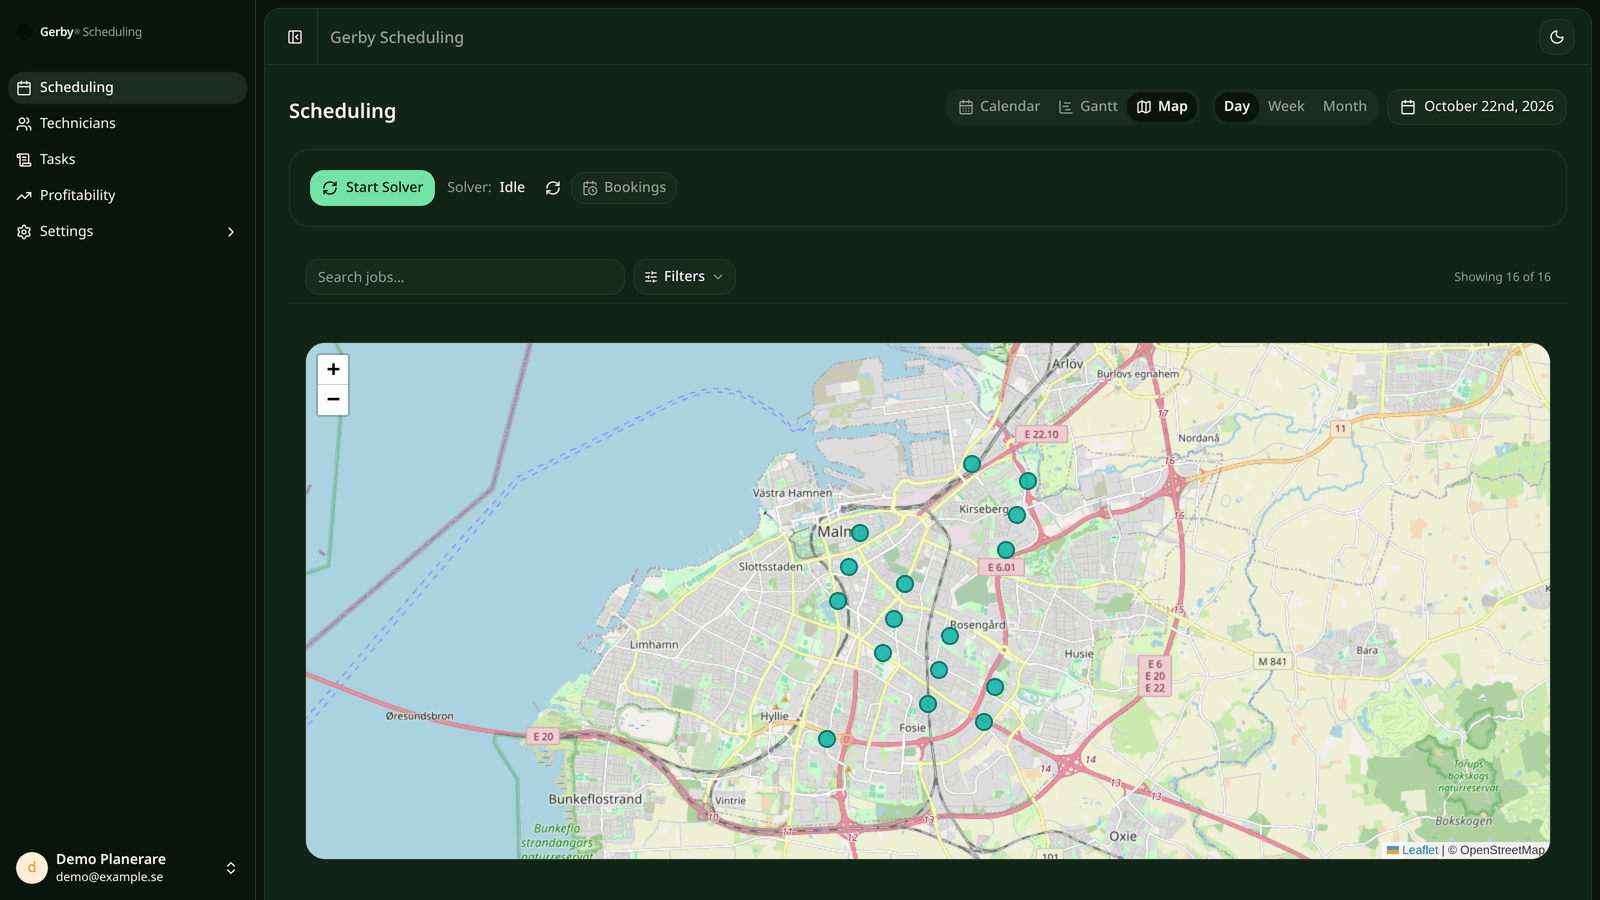Screen dimensions: 1600x900
Task: Click the 'Showing 16 of 16' text
Action: (1502, 277)
